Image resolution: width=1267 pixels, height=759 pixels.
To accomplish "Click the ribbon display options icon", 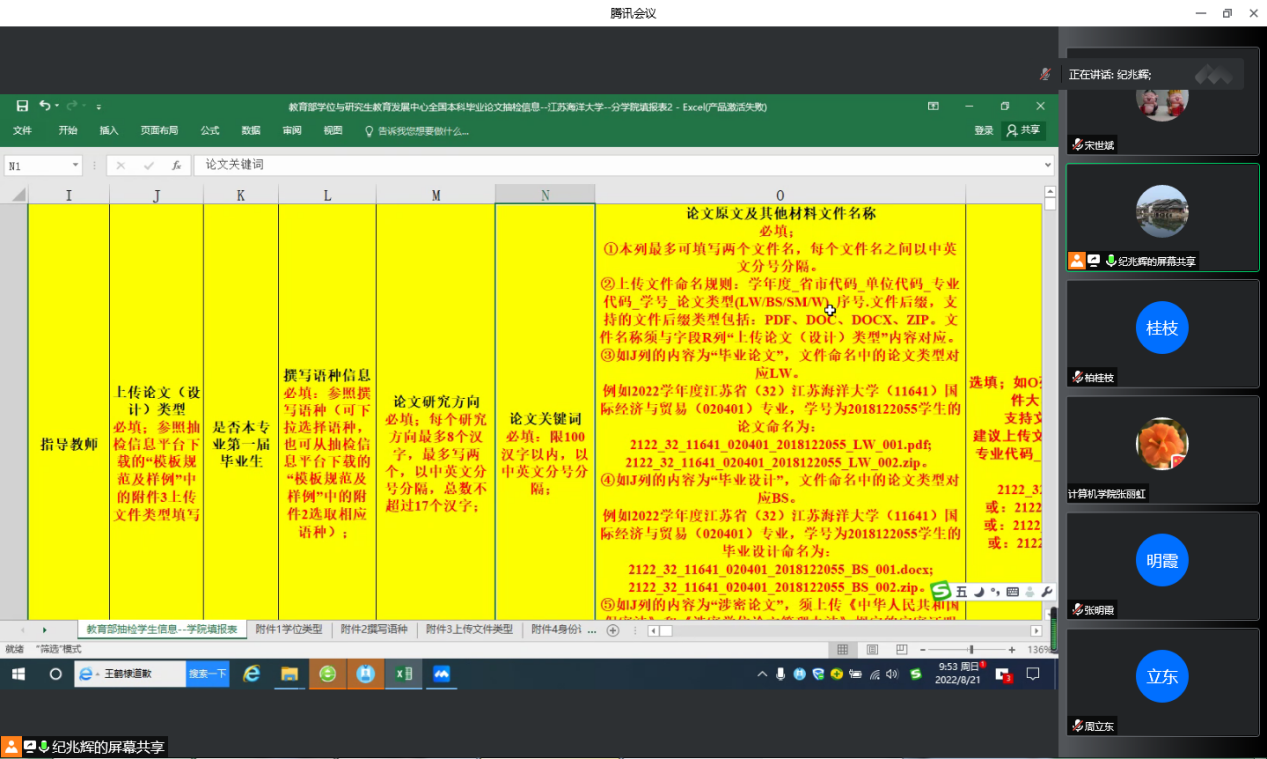I will (933, 106).
